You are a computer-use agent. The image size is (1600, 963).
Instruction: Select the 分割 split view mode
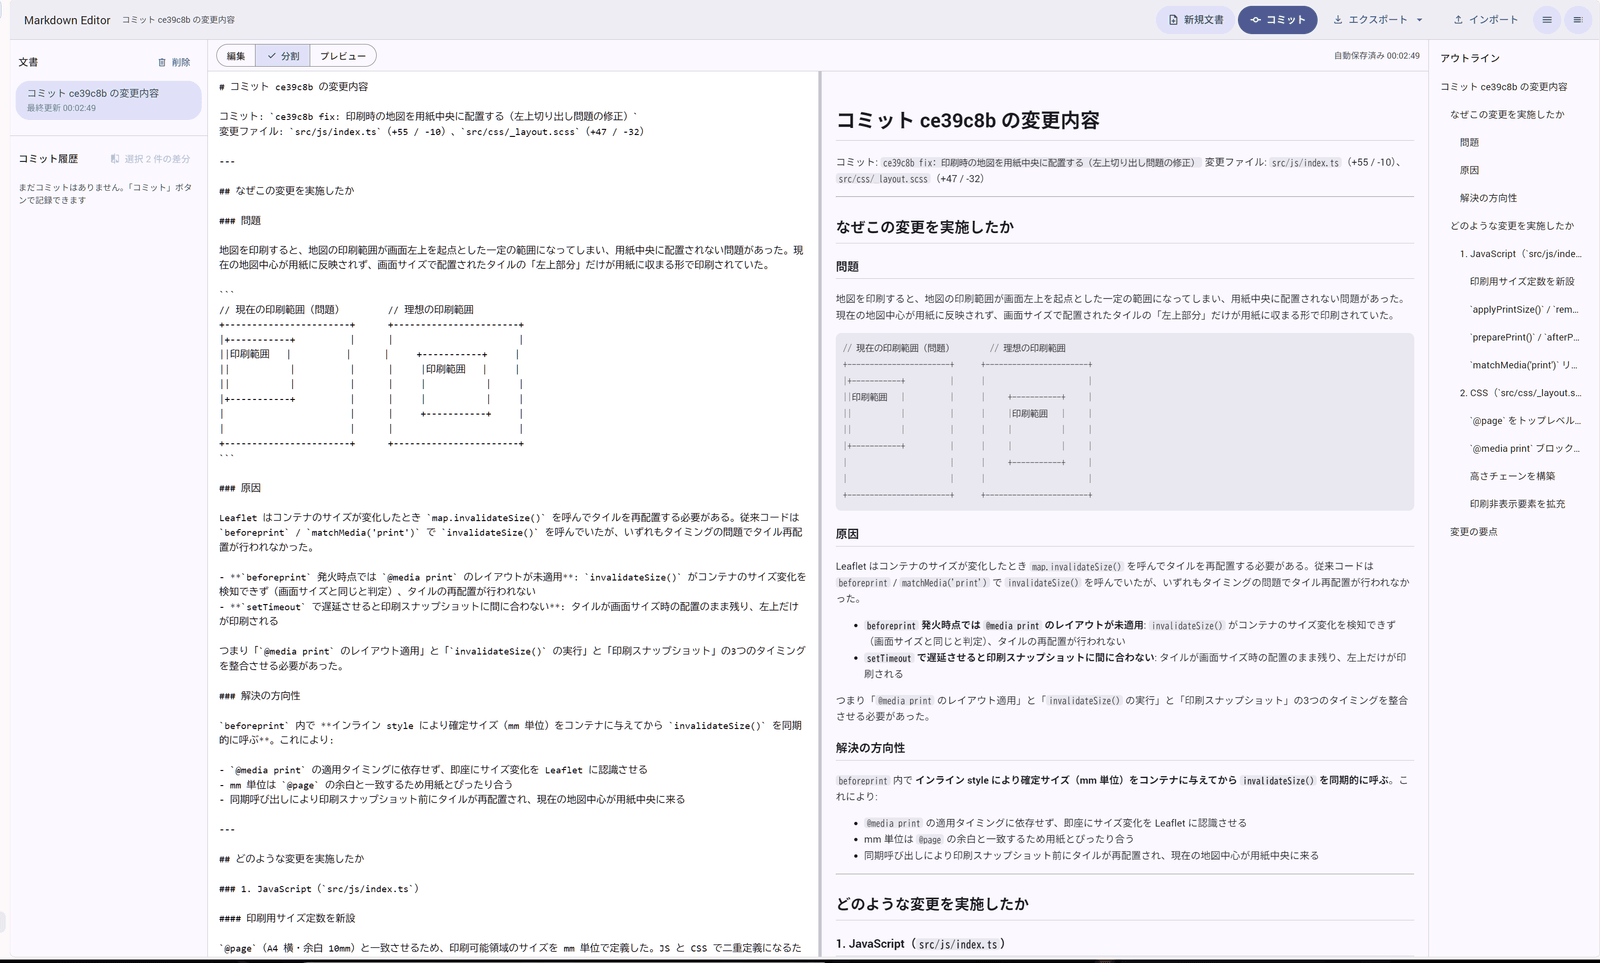283,56
